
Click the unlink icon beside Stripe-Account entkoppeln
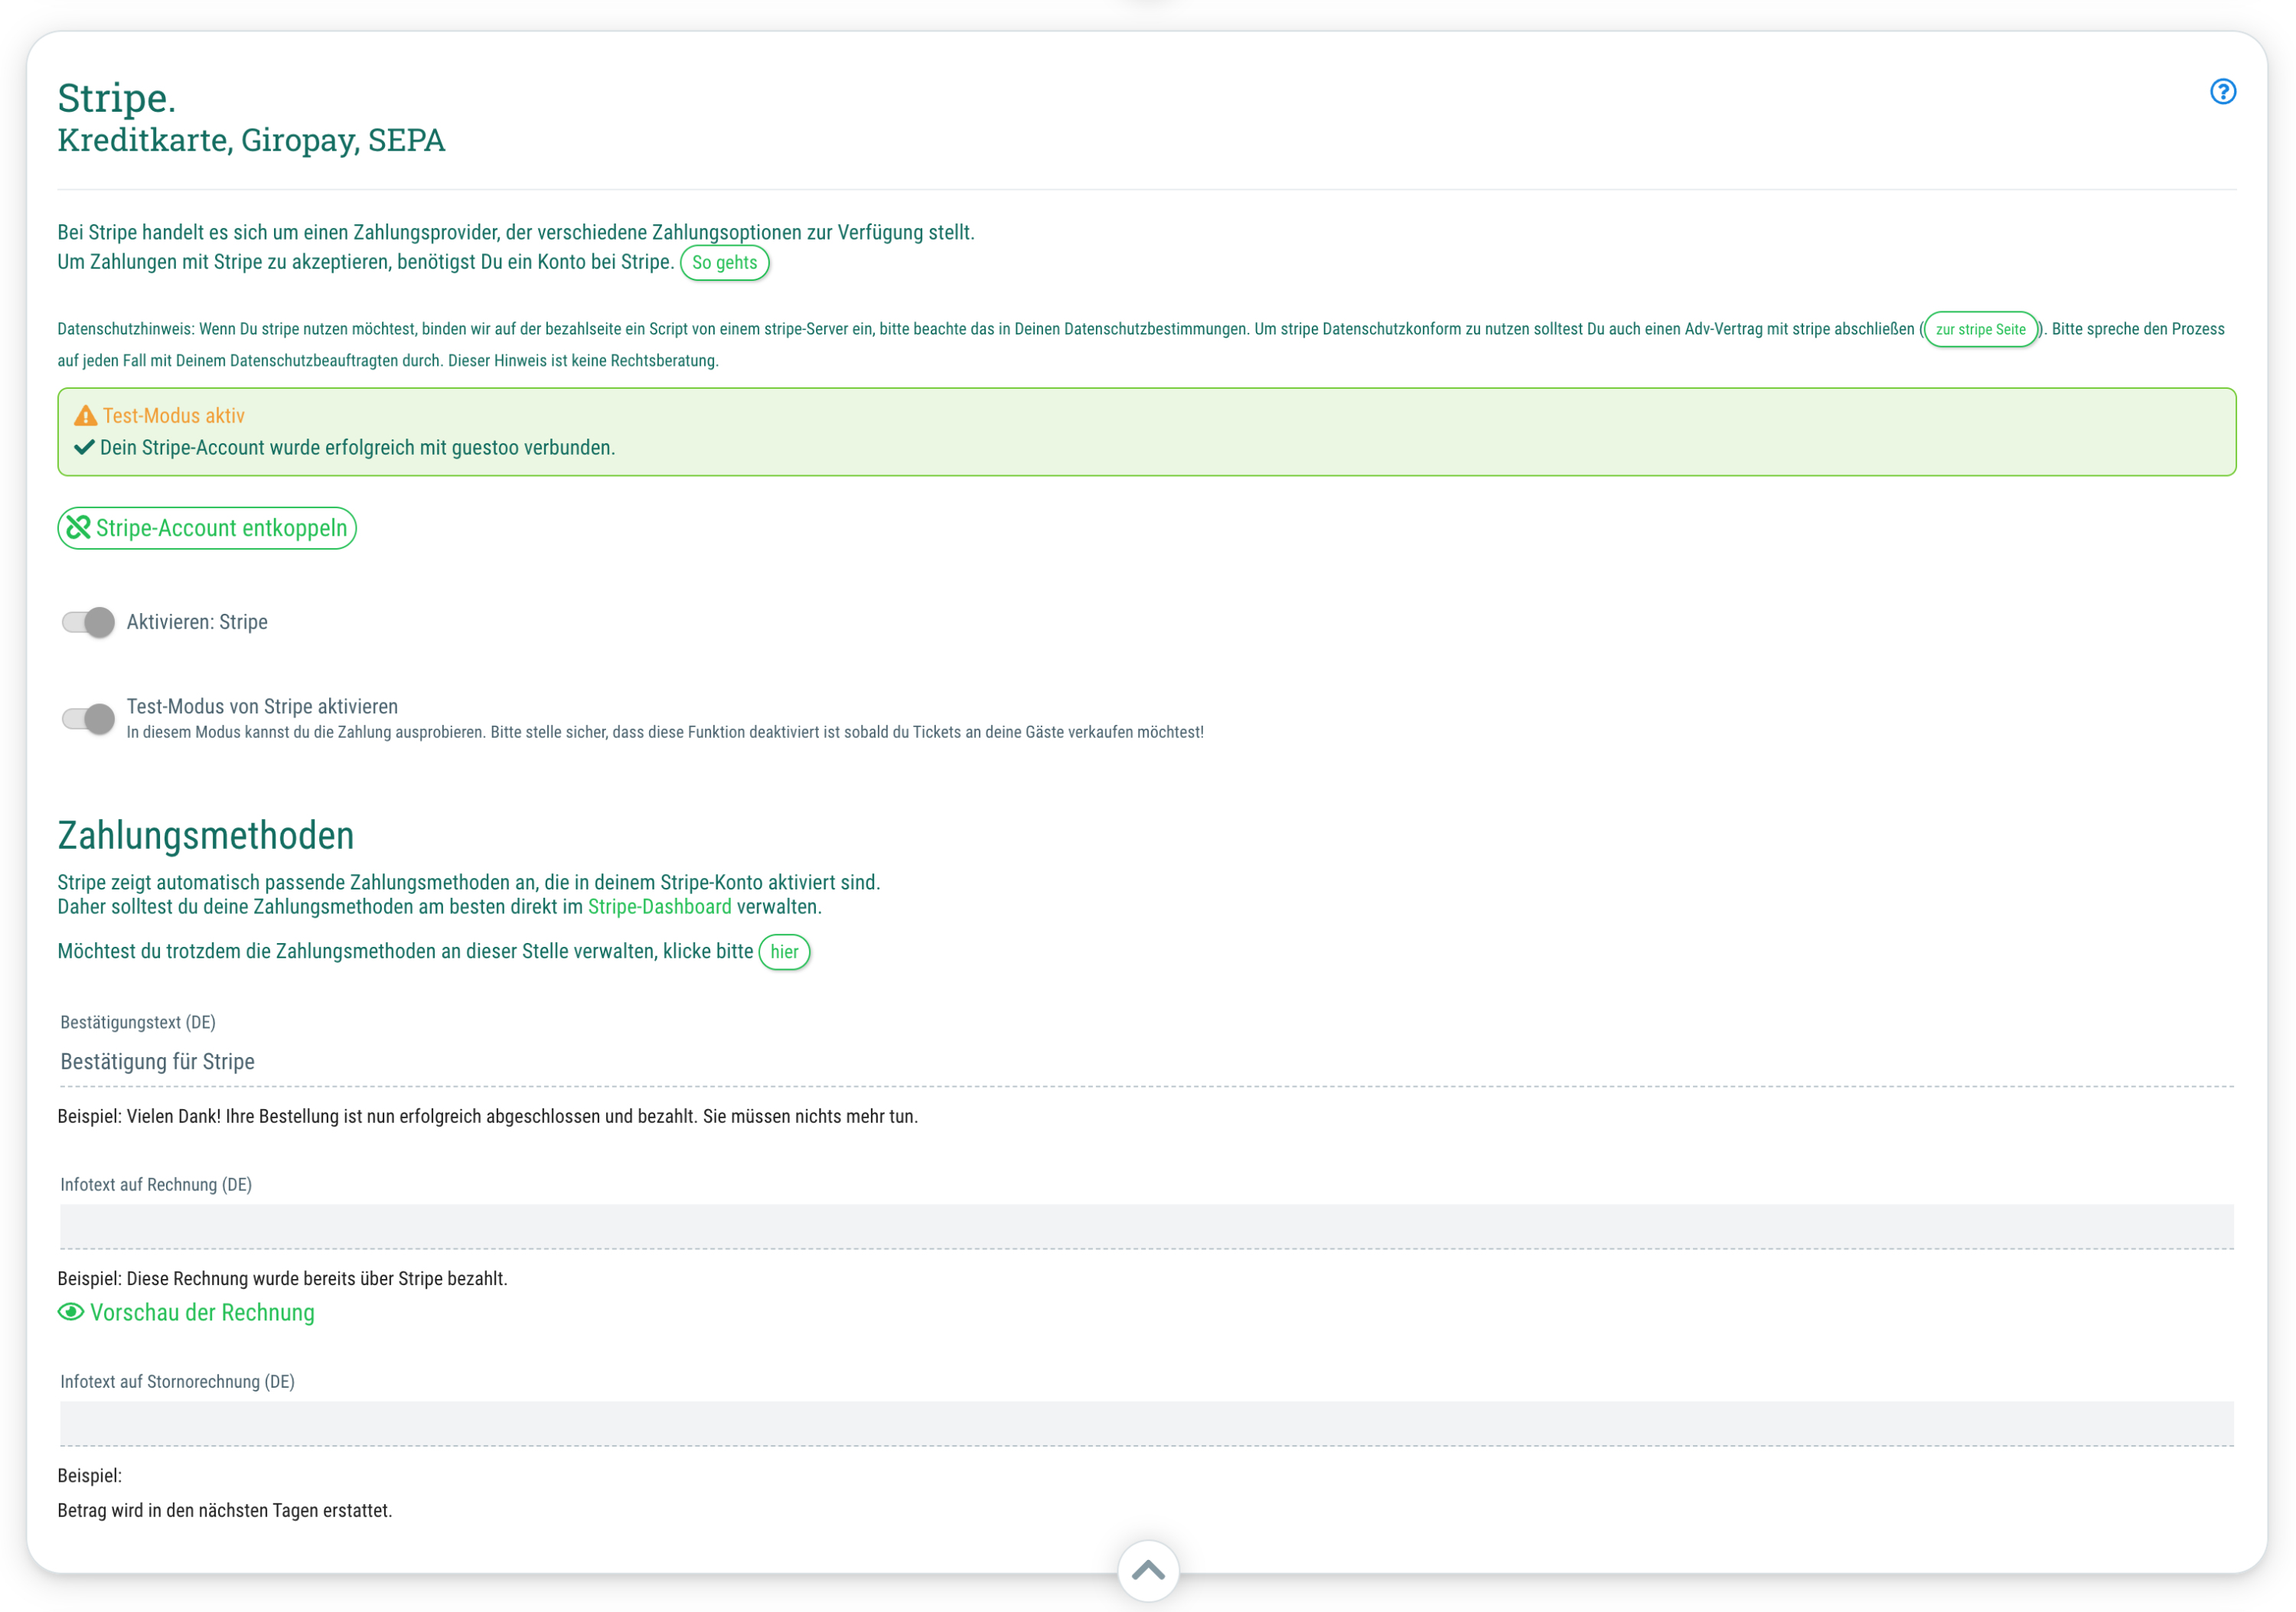click(x=78, y=527)
